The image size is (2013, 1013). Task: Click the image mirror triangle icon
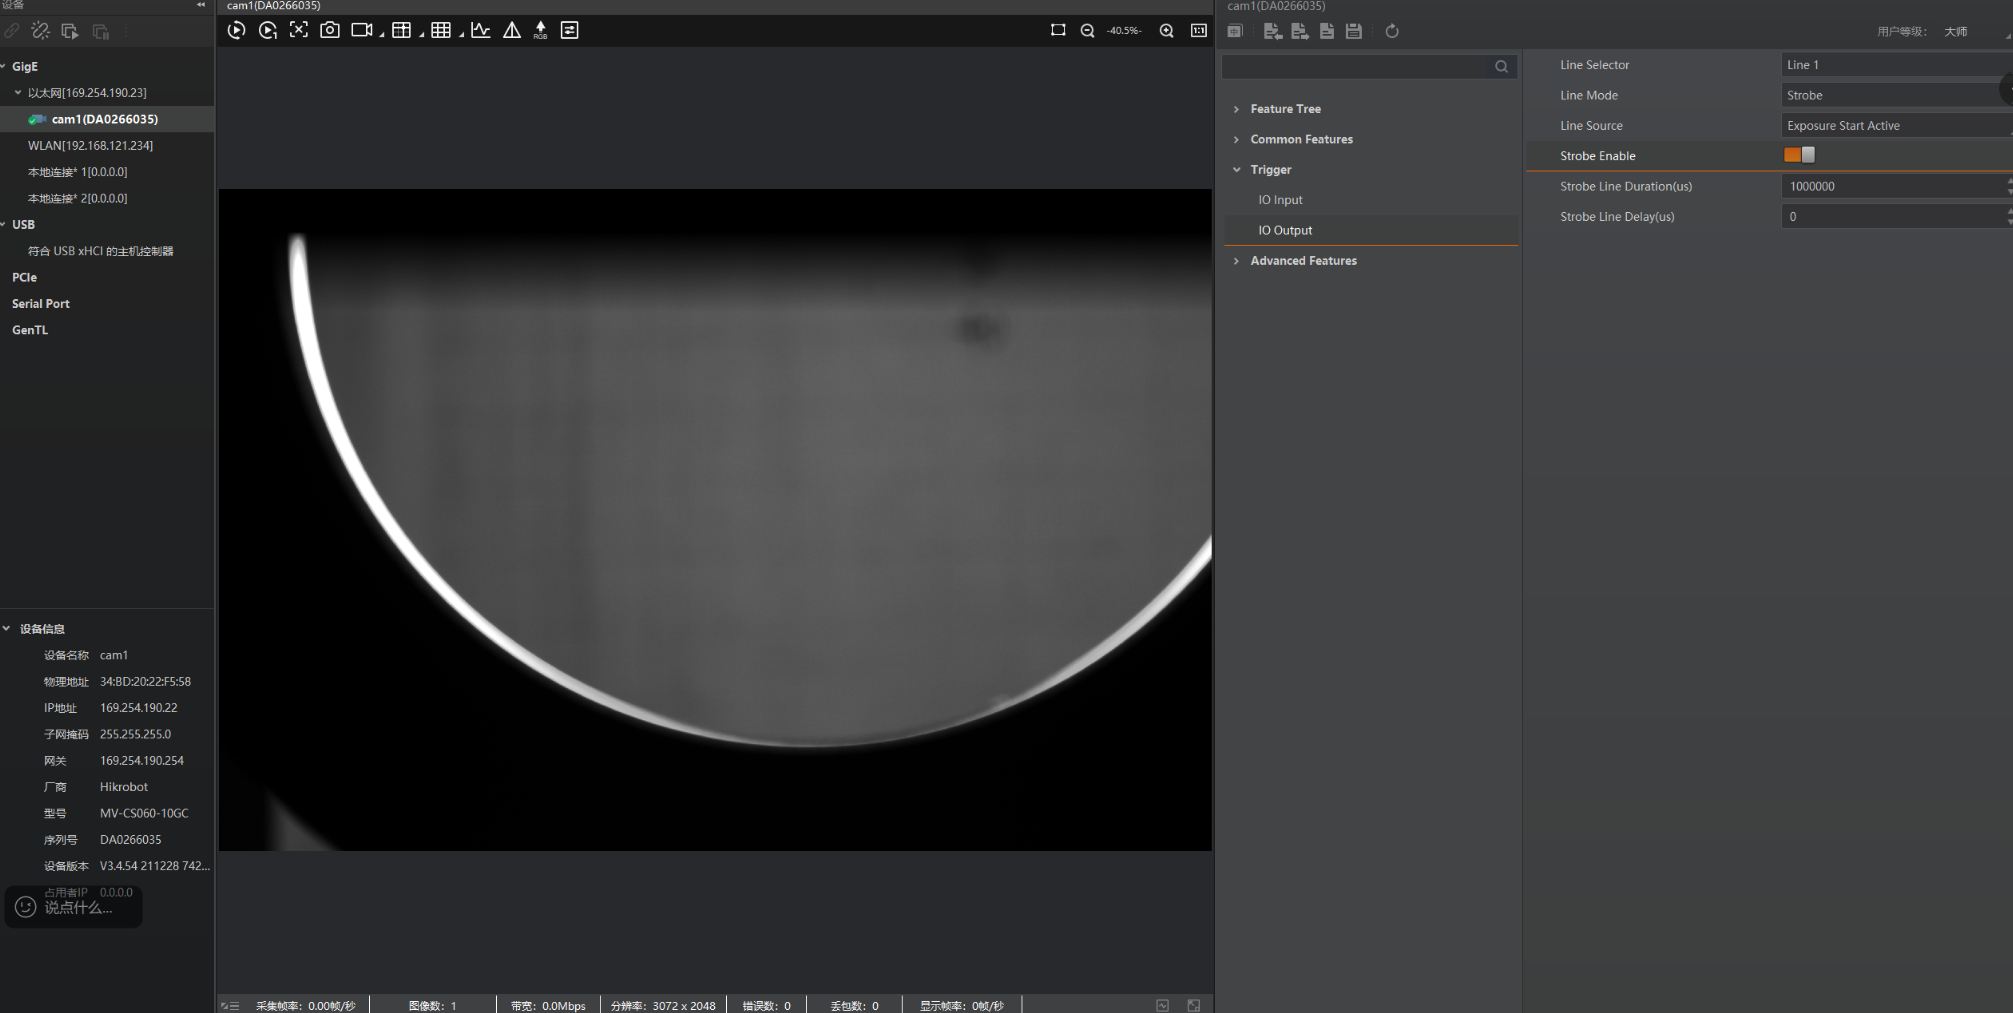click(512, 30)
